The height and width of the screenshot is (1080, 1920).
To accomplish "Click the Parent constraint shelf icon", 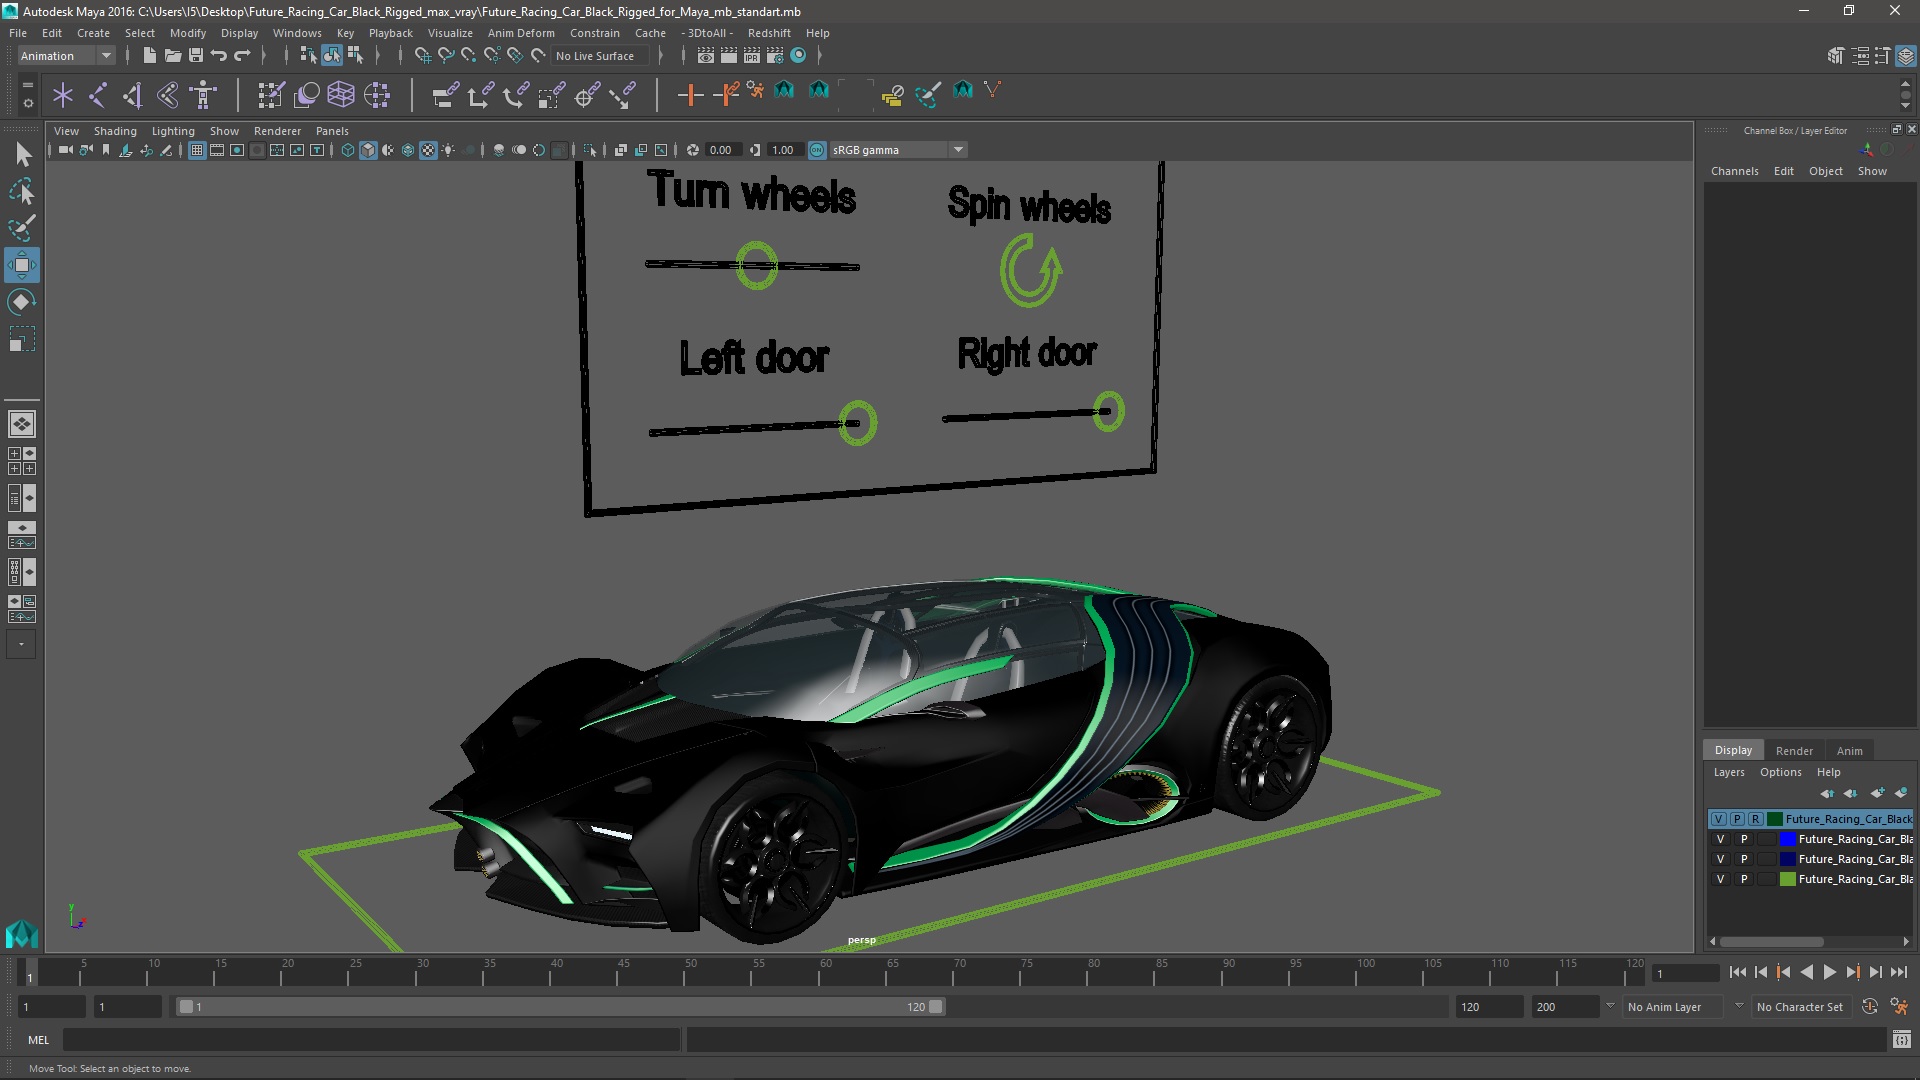I will point(445,95).
